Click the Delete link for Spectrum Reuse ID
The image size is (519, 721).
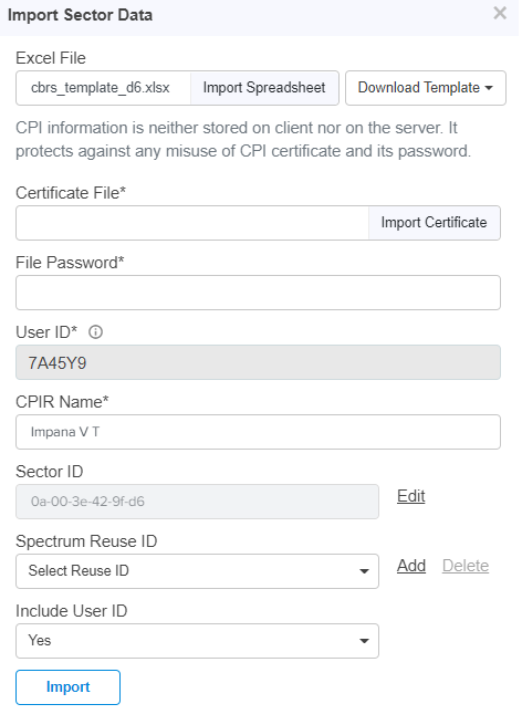point(465,566)
